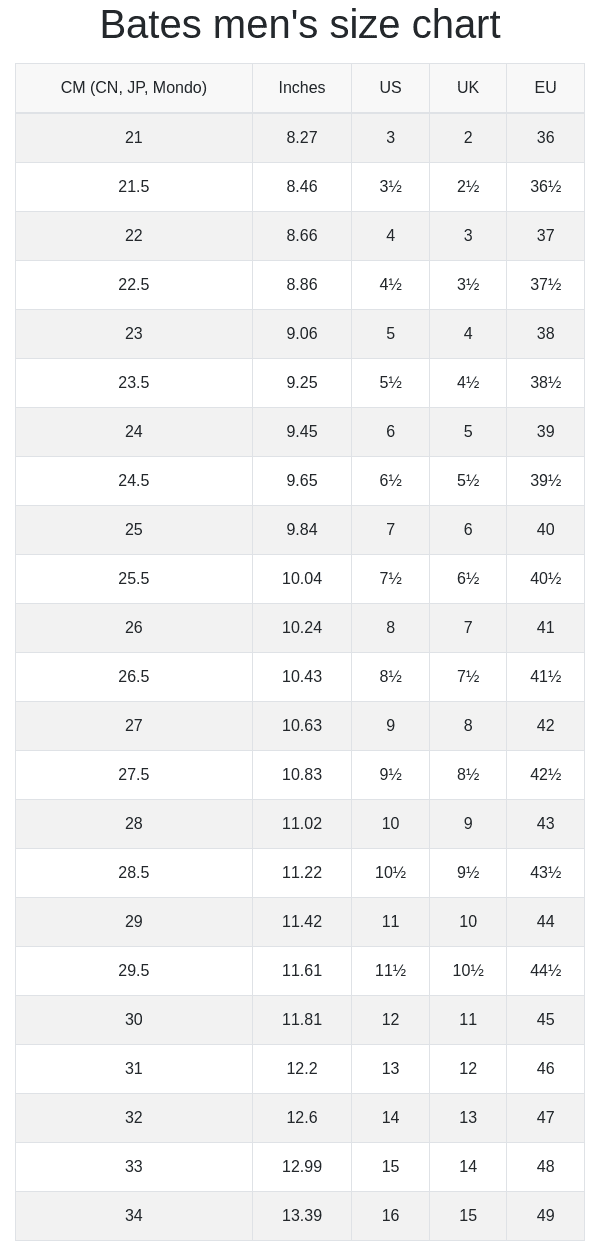Click the Bates men's size chart title
Viewport: 600px width, 1256px height.
(300, 25)
